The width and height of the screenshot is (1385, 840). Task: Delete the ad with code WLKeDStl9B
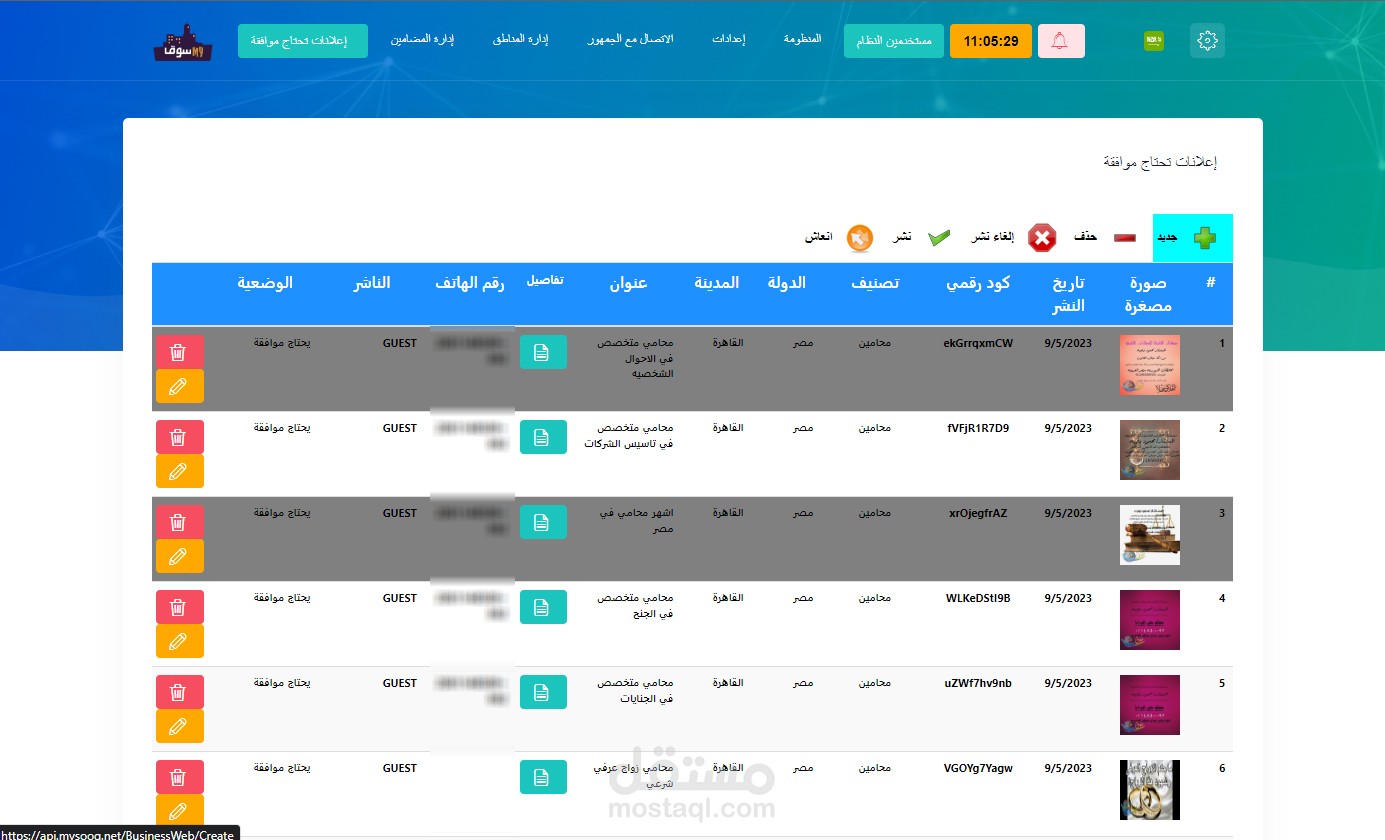(x=180, y=607)
